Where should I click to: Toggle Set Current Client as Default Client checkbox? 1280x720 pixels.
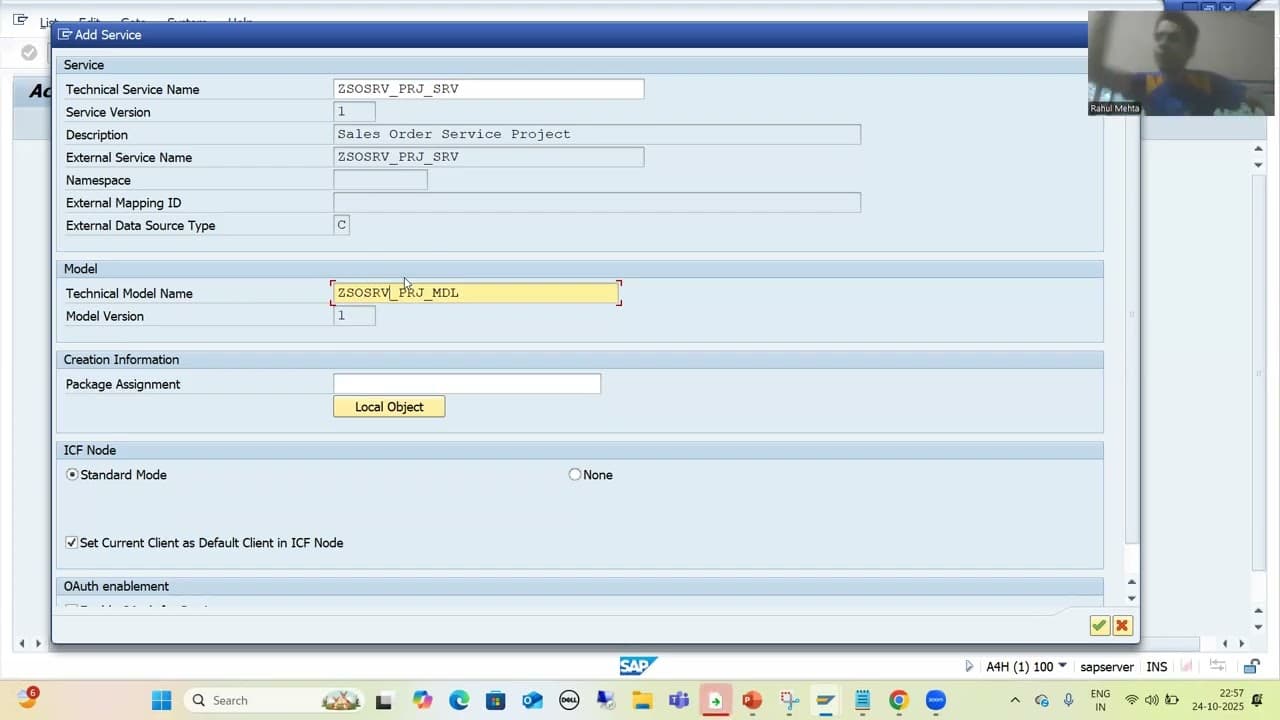71,543
